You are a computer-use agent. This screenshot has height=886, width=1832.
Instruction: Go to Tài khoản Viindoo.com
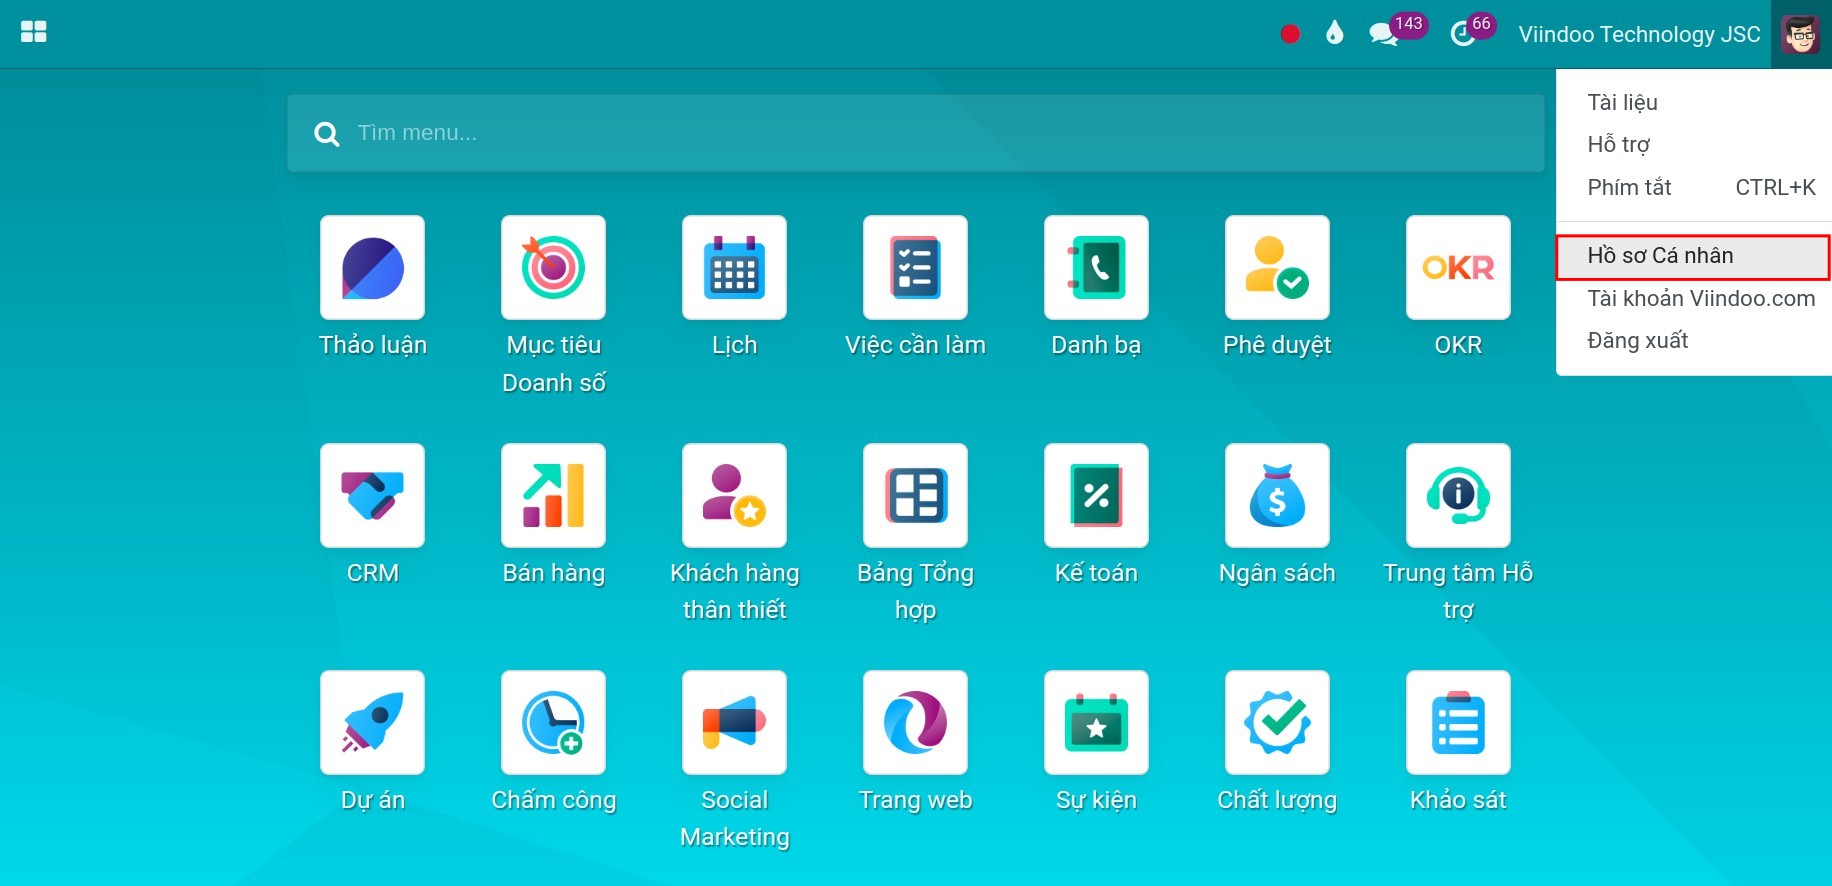coord(1694,298)
